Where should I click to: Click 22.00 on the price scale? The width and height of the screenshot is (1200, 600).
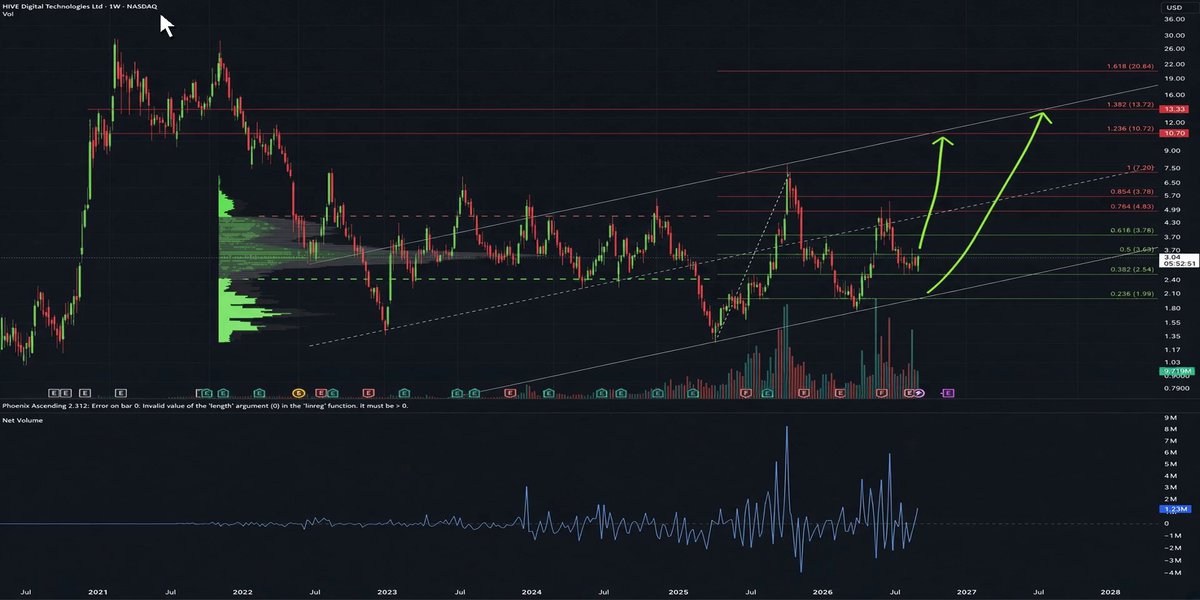[1174, 63]
